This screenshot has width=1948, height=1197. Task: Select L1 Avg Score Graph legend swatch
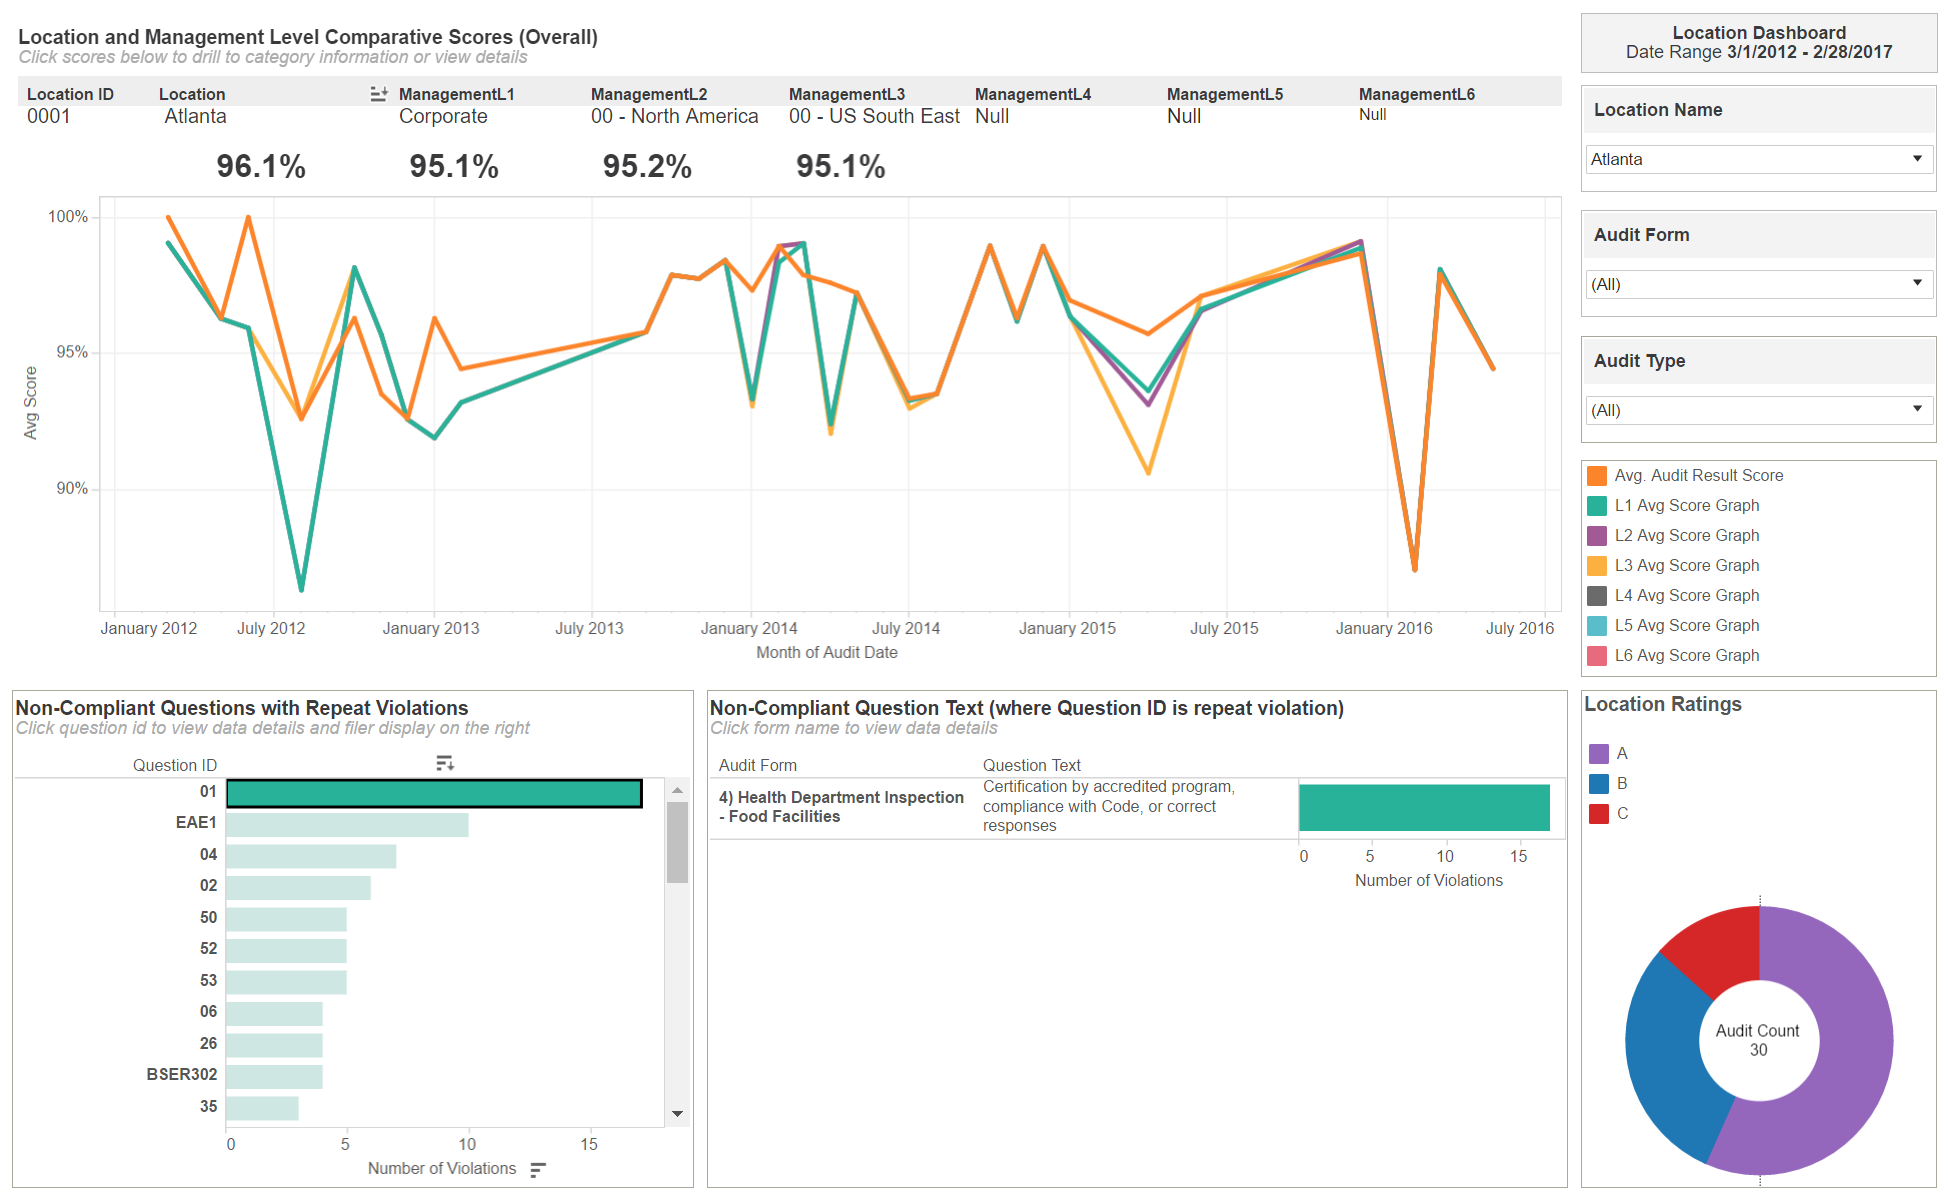tap(1597, 506)
